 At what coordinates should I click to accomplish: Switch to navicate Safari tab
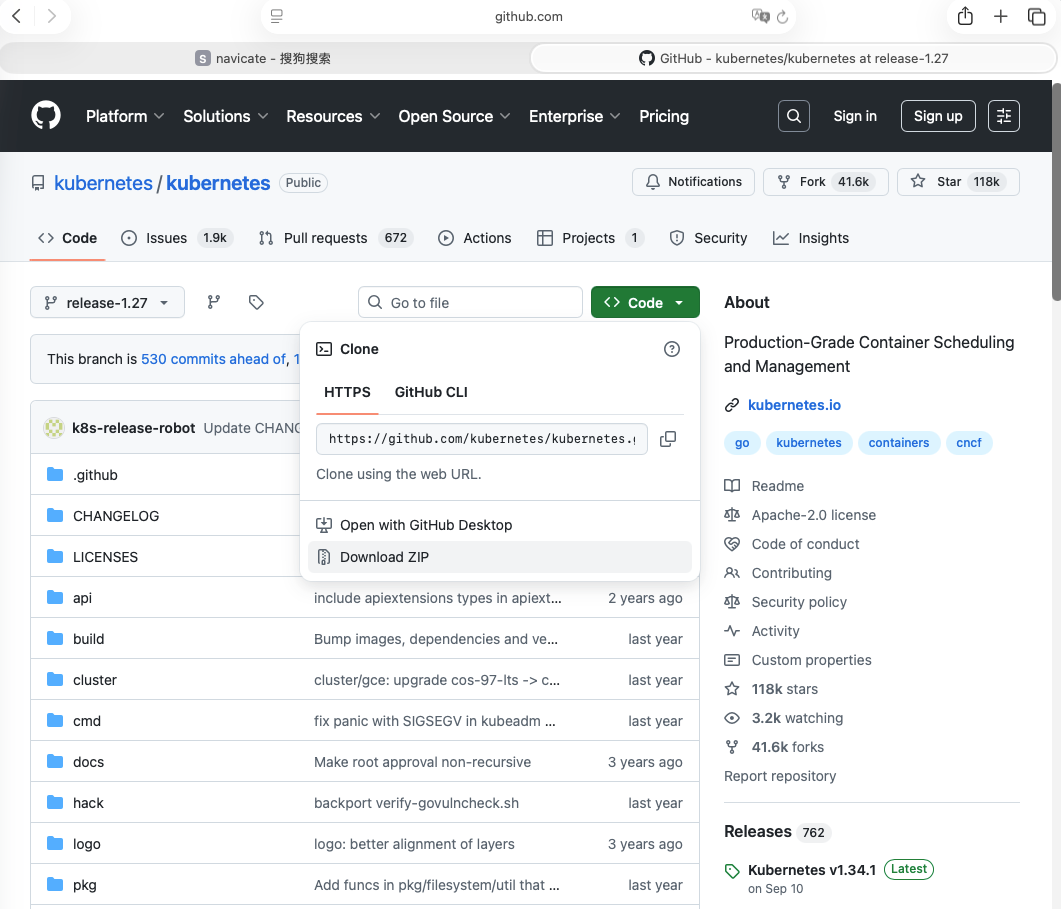pos(263,58)
